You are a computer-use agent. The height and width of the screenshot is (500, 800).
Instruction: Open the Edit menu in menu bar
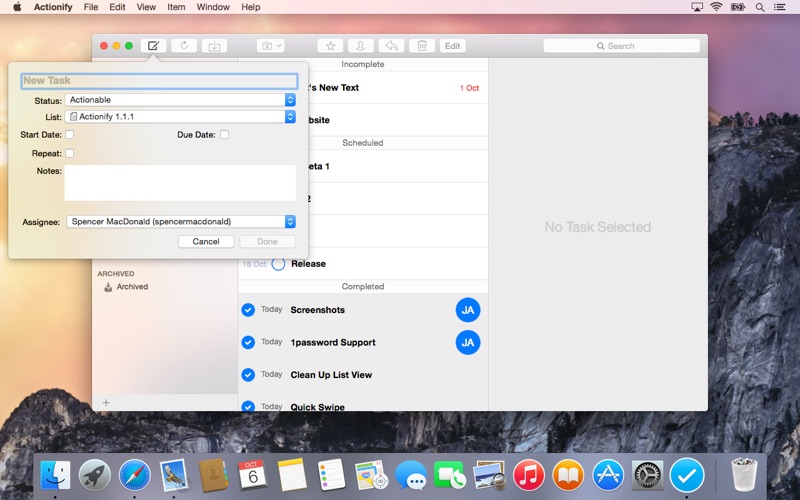click(x=117, y=7)
